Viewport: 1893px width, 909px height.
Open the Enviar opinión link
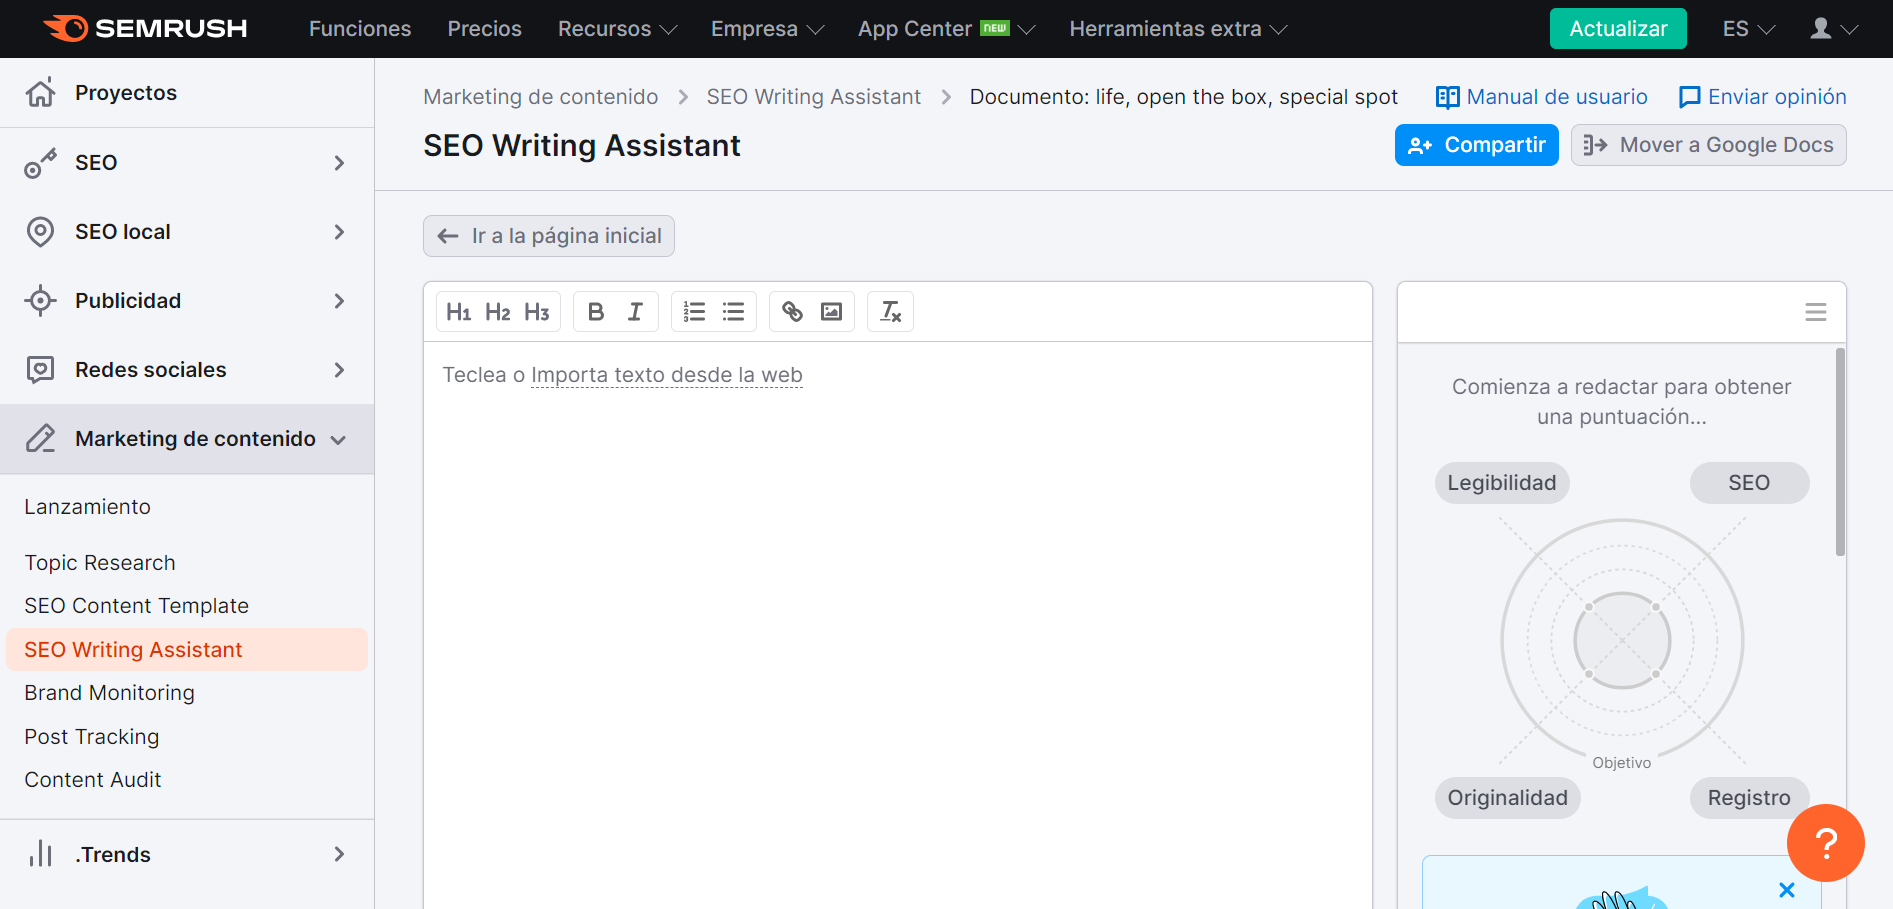1763,97
